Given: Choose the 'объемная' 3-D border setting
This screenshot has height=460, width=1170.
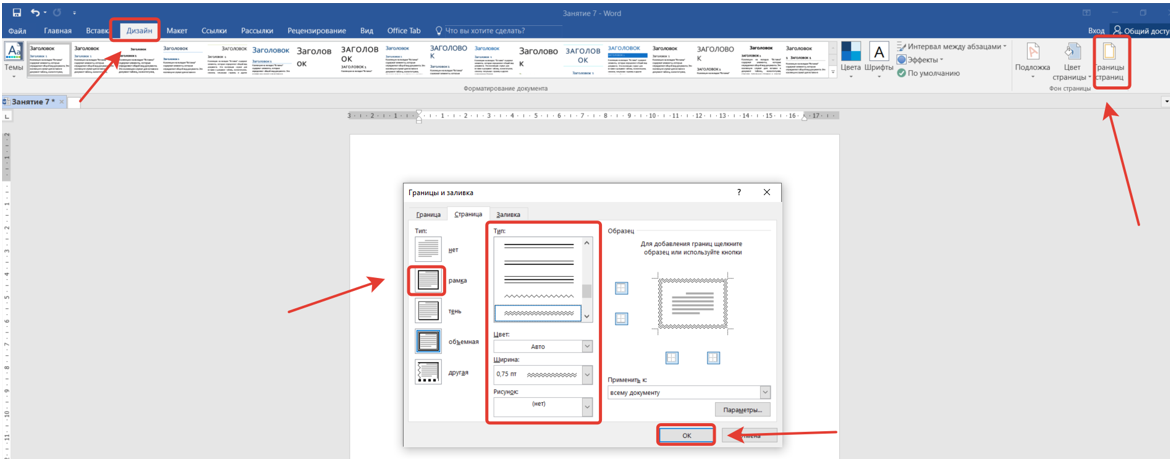Looking at the screenshot, I should (x=428, y=341).
